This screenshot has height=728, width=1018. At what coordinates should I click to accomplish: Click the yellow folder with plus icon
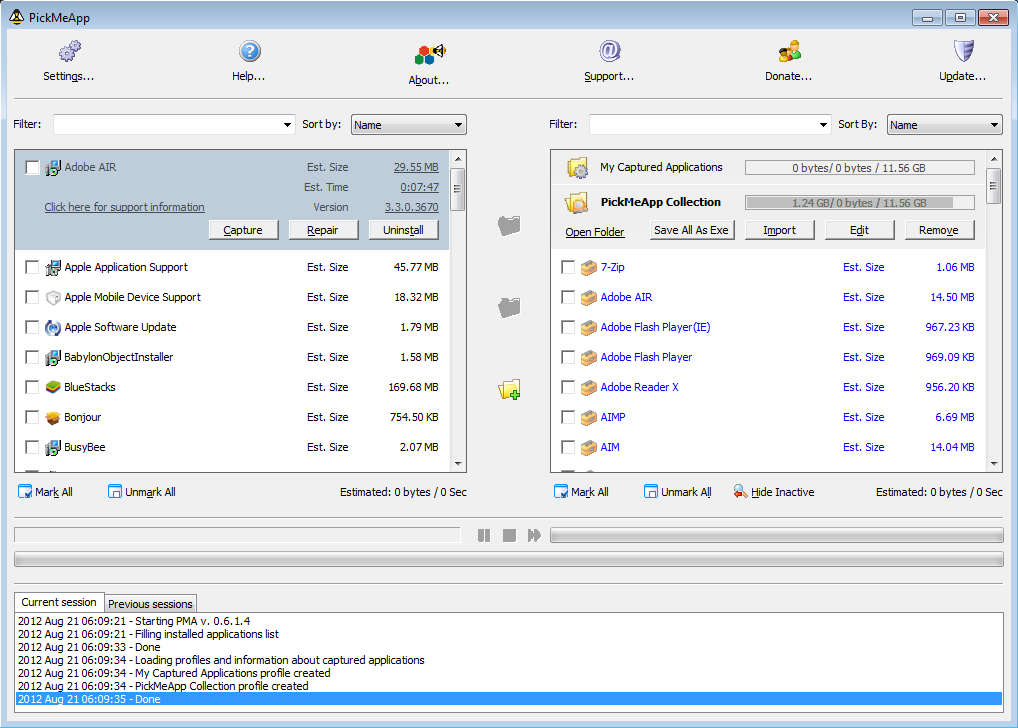tap(509, 389)
